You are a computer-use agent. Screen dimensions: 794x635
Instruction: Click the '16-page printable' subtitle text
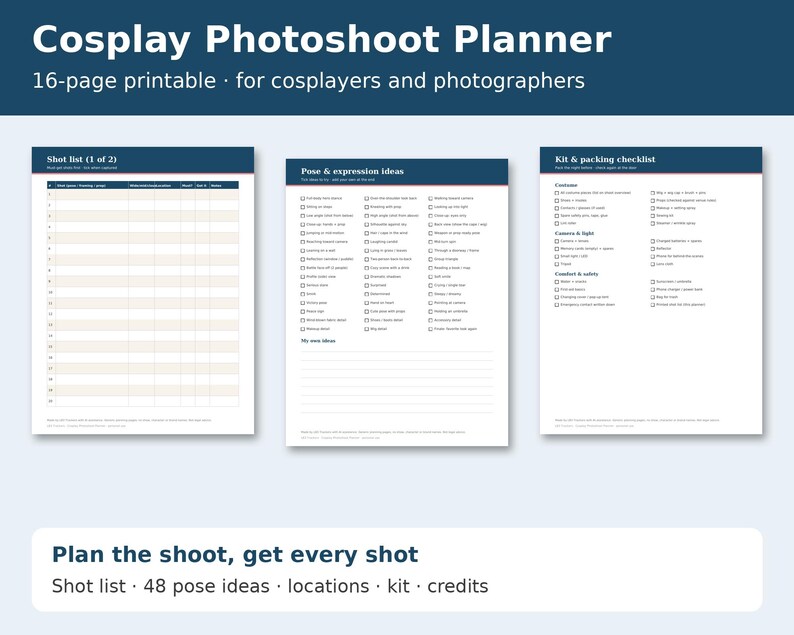pyautogui.click(x=124, y=81)
